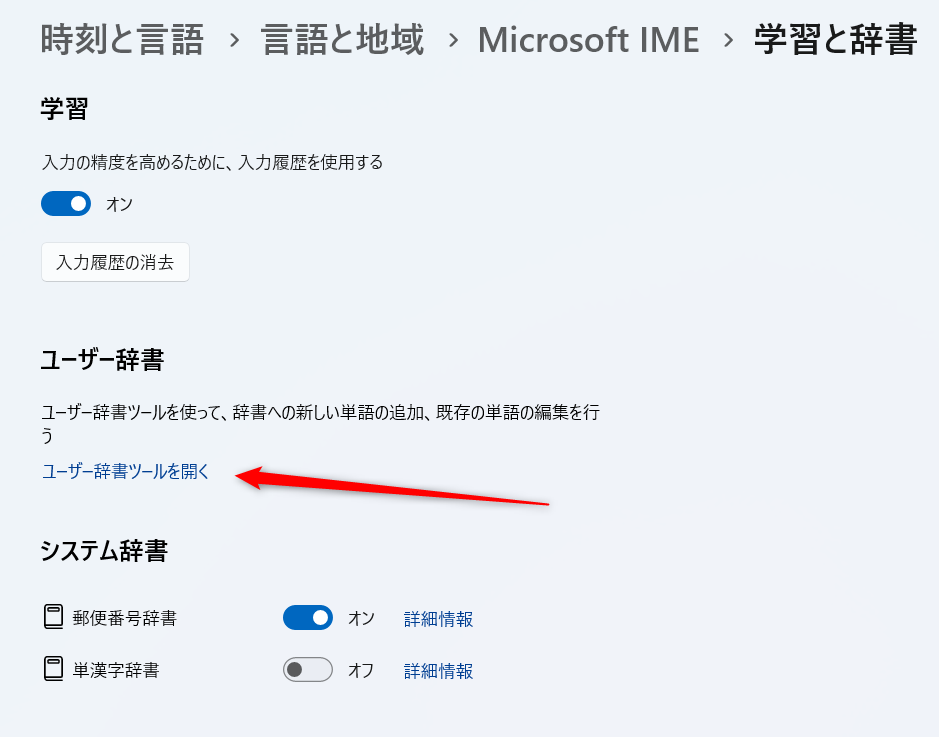This screenshot has width=939, height=737.
Task: Click the chevron before 学習と辞書 breadcrumb
Action: [x=727, y=41]
